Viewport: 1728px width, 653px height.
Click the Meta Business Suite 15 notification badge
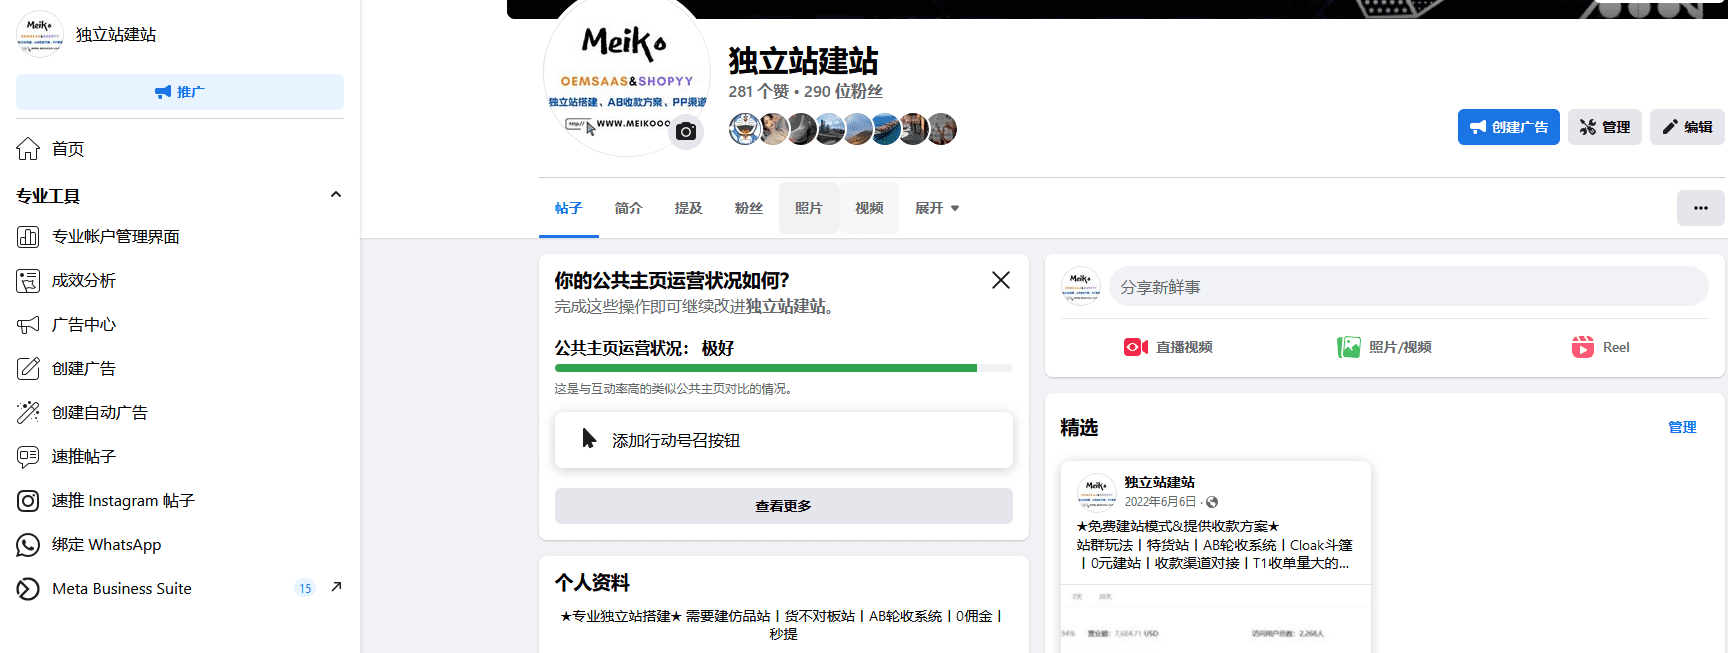coord(305,588)
